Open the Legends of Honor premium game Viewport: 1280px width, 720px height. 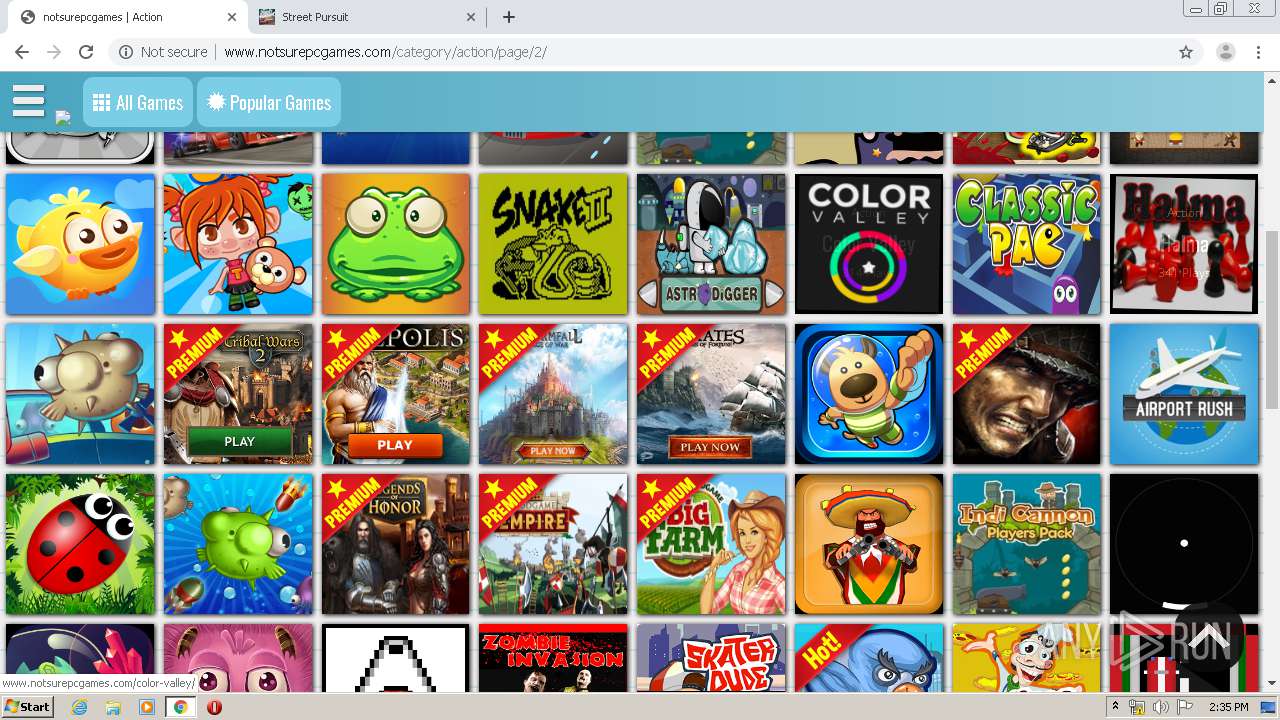pos(396,544)
